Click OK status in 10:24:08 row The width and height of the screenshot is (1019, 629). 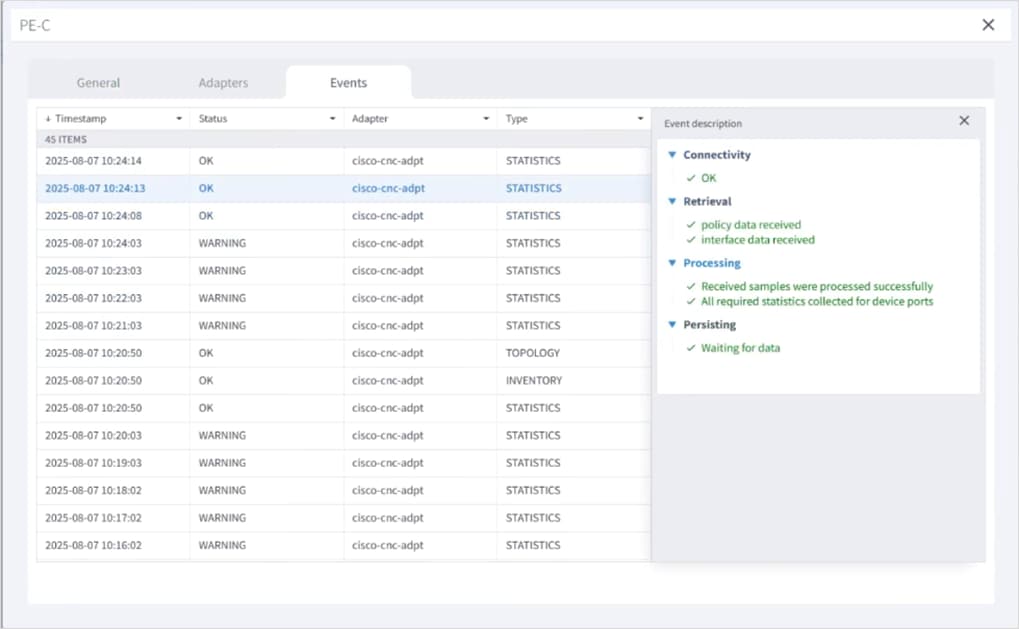(x=206, y=215)
